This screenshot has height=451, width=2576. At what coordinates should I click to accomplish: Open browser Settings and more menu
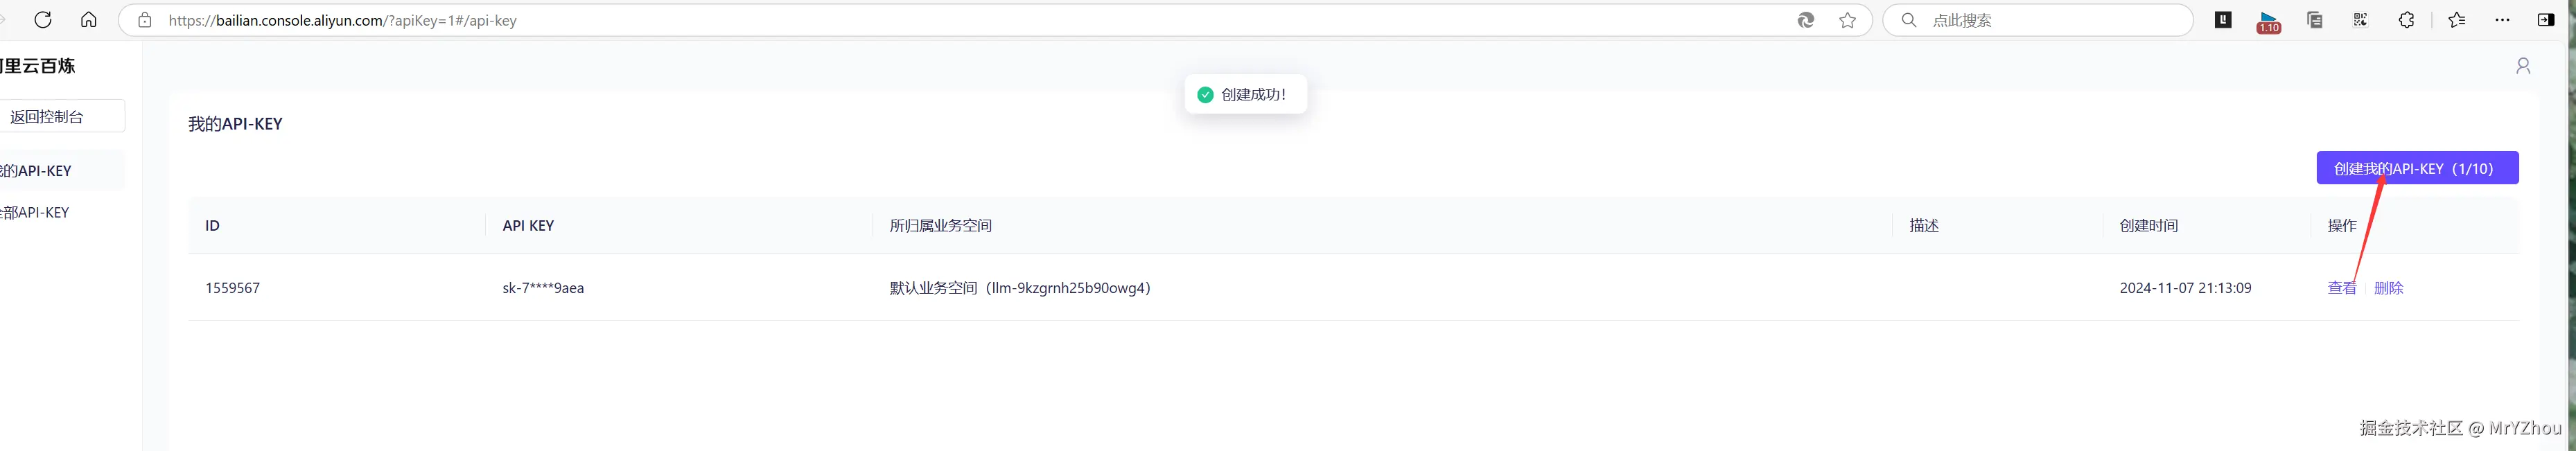coord(2502,20)
